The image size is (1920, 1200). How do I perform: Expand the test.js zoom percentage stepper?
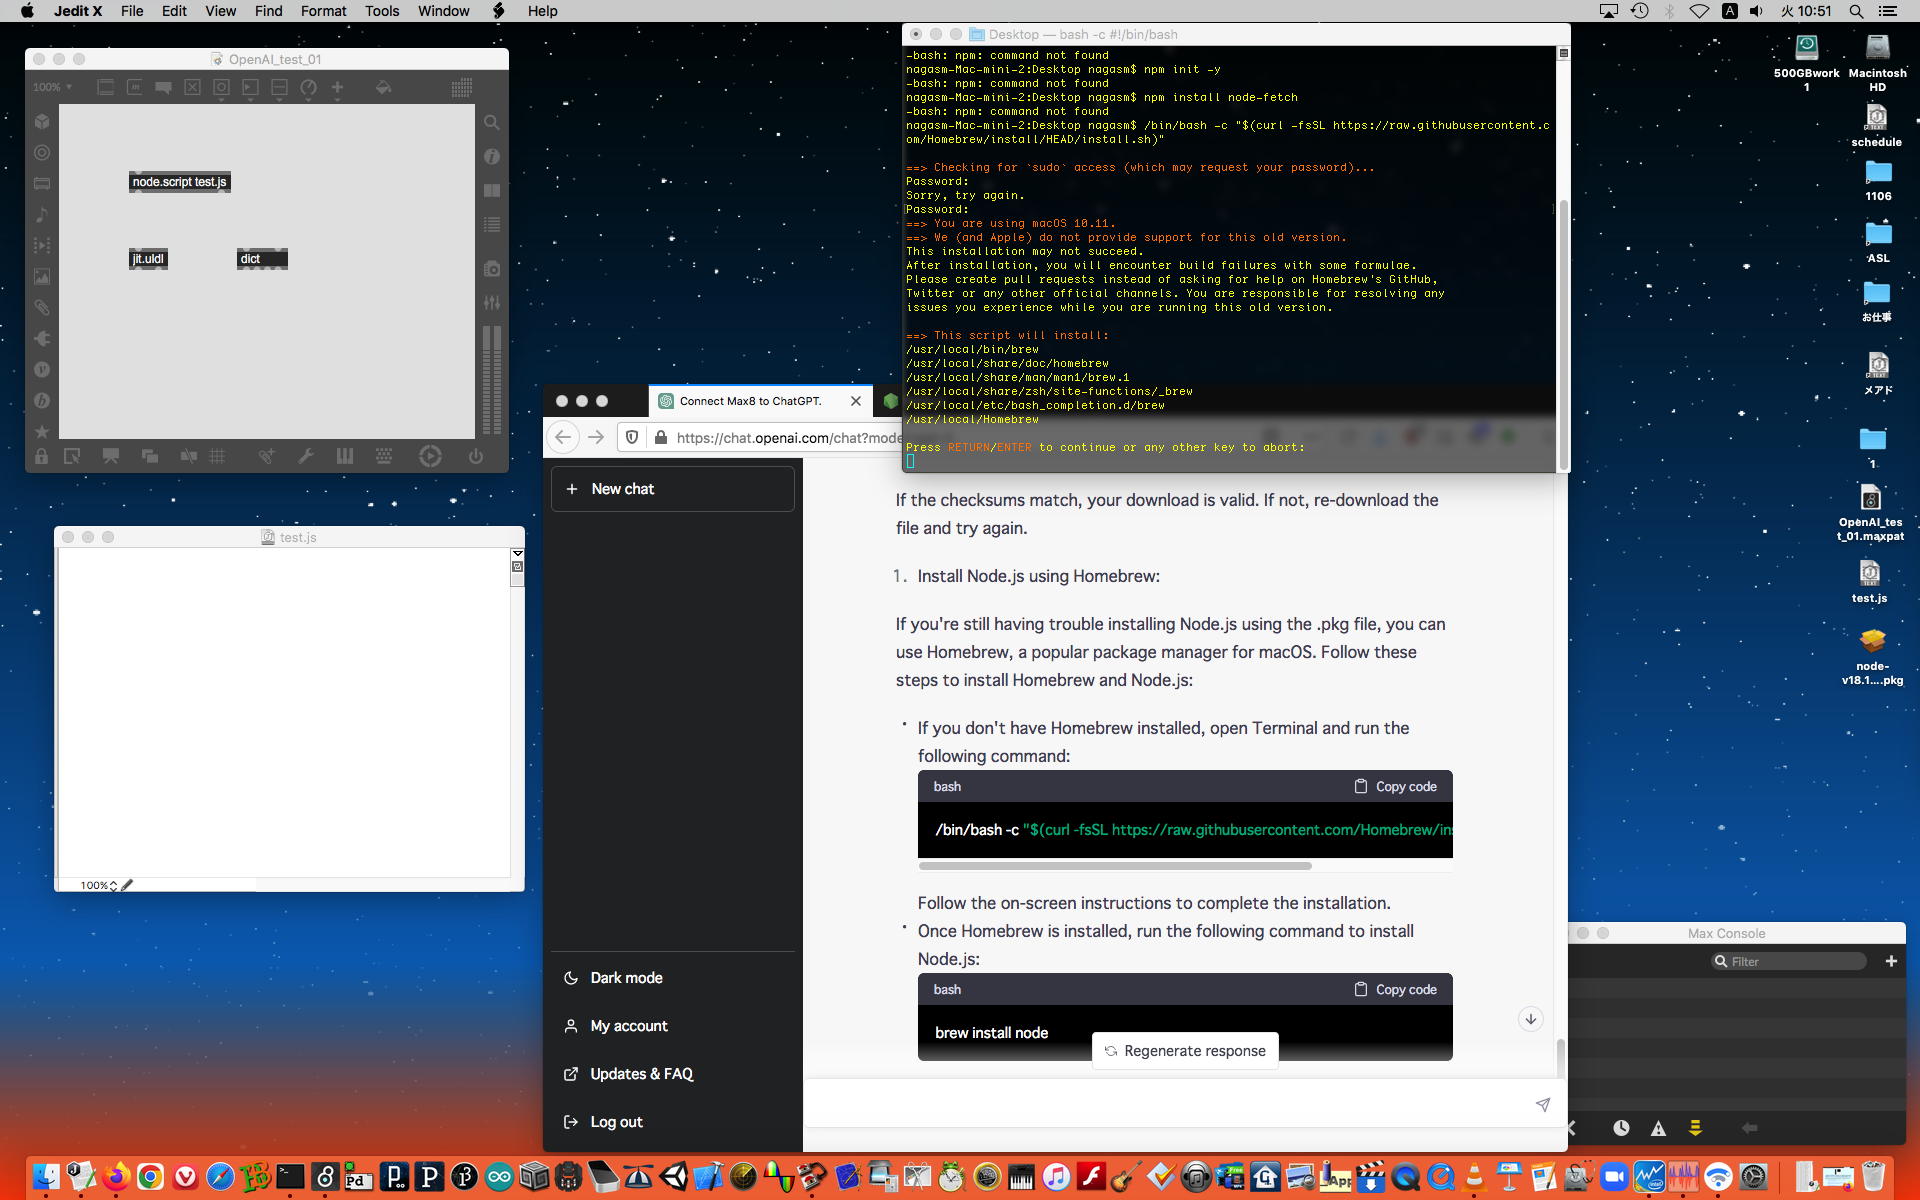click(x=113, y=885)
